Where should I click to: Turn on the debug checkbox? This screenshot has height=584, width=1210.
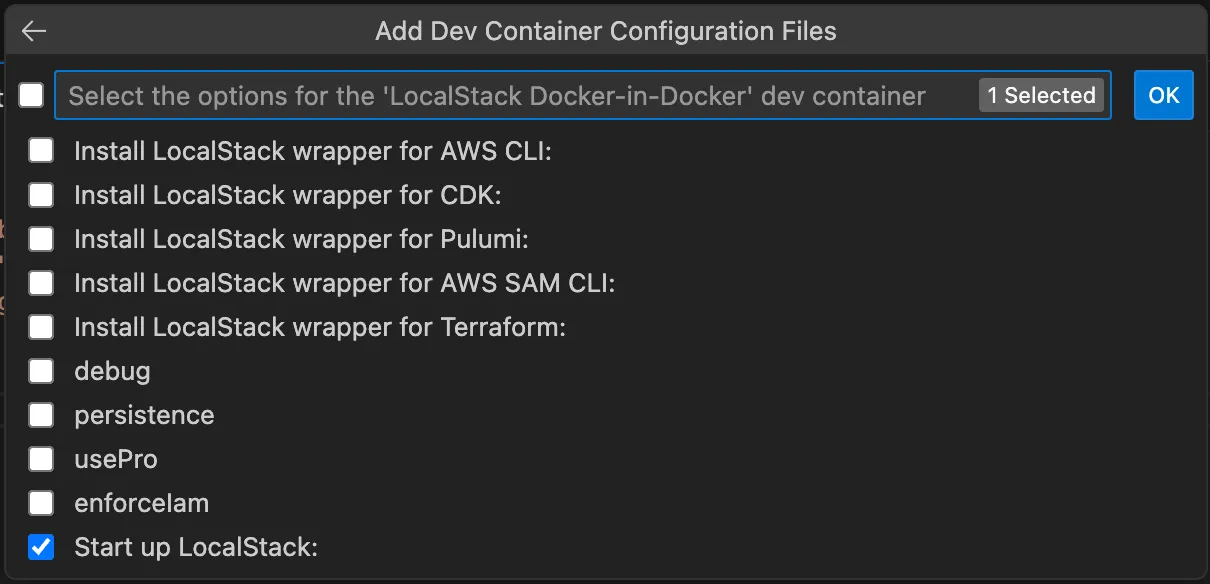41,371
